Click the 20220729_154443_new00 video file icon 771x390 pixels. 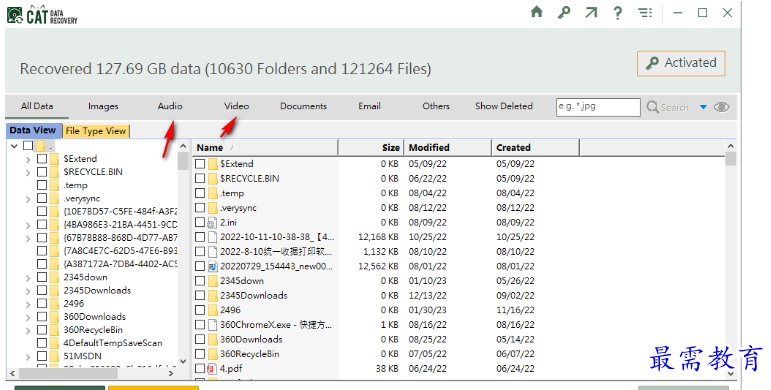coord(212,267)
